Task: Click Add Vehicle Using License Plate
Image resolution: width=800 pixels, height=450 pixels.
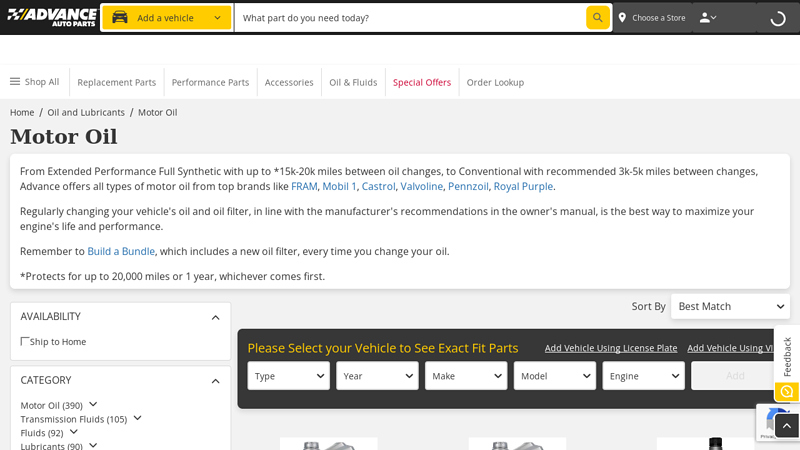Action: pyautogui.click(x=611, y=348)
